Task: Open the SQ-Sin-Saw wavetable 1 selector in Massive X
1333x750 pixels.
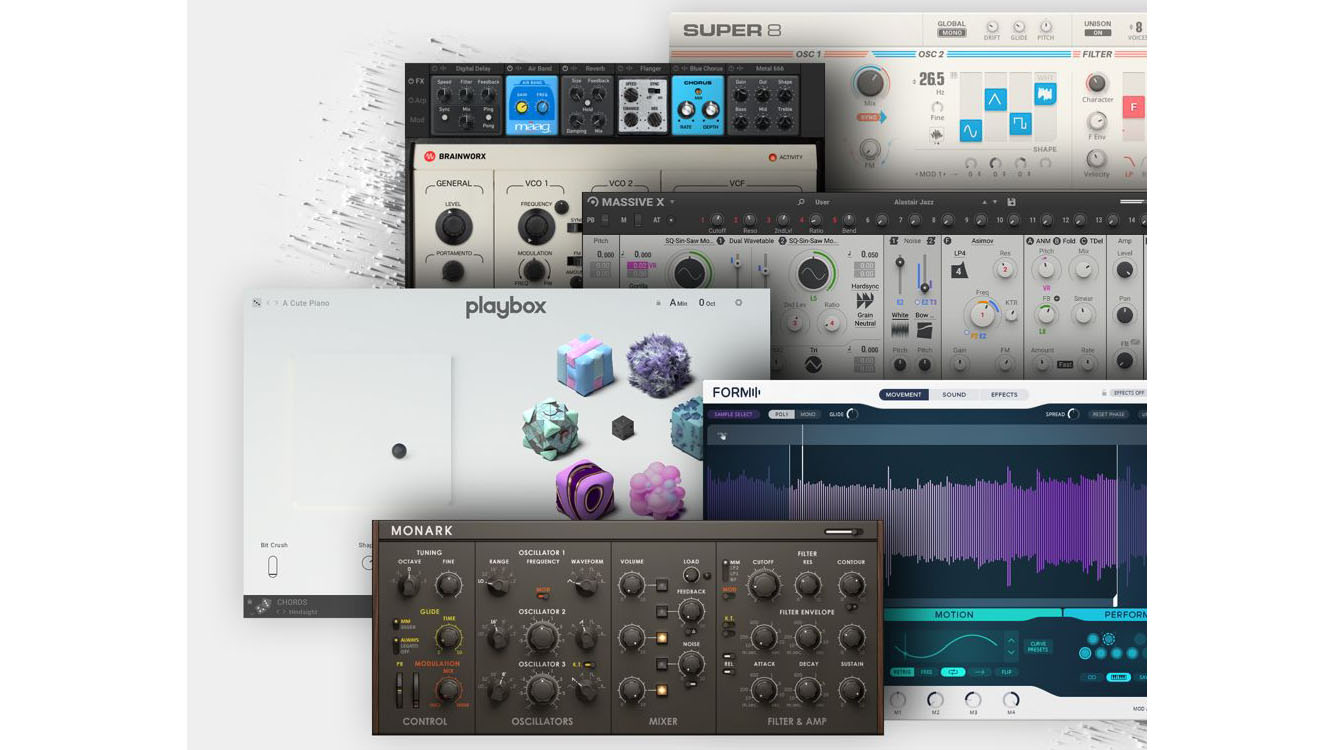Action: [688, 241]
